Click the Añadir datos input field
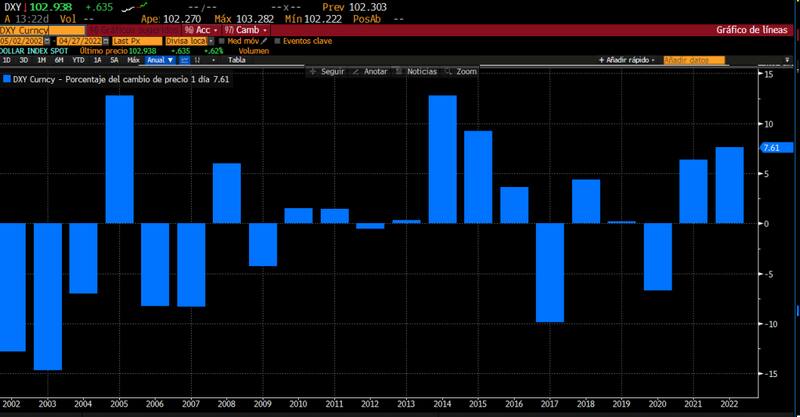The height and width of the screenshot is (417, 800). [x=693, y=60]
